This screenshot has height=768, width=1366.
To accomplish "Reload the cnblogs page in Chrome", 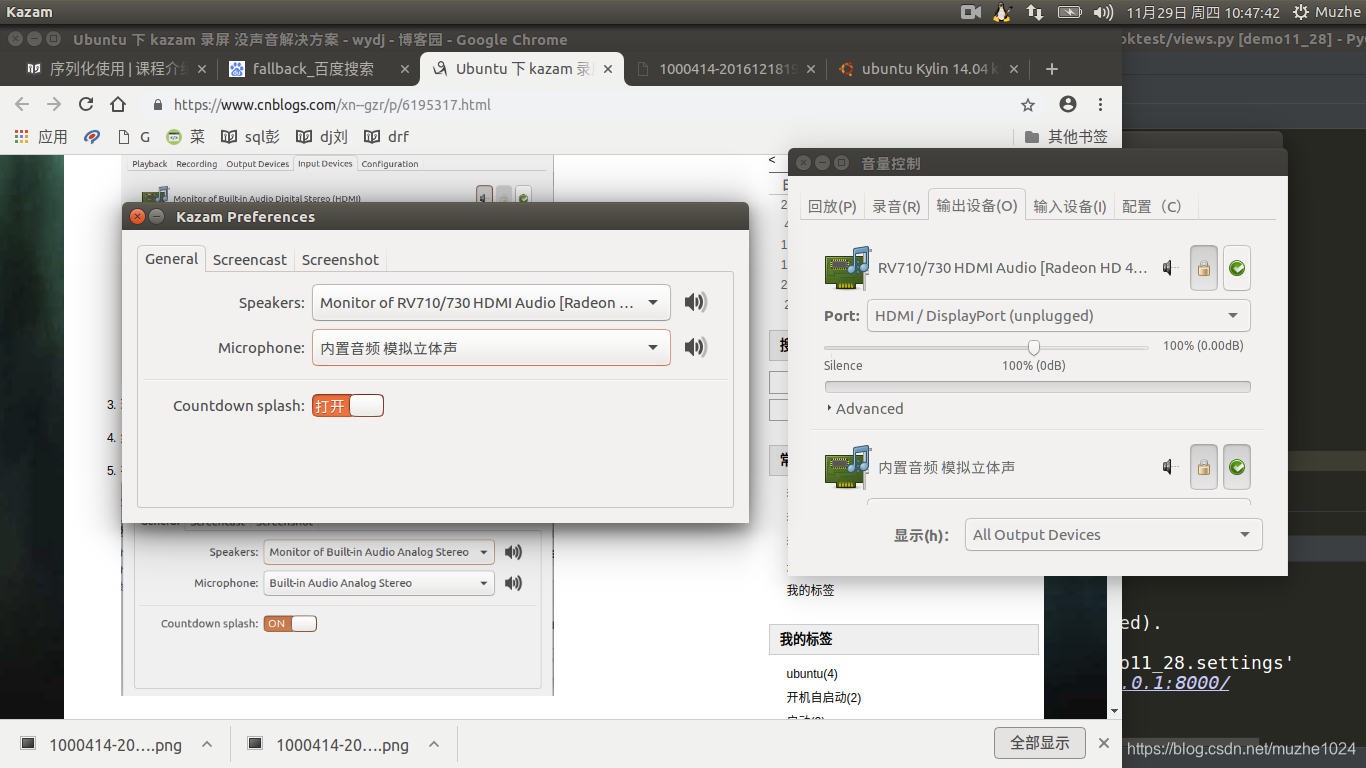I will click(x=86, y=104).
